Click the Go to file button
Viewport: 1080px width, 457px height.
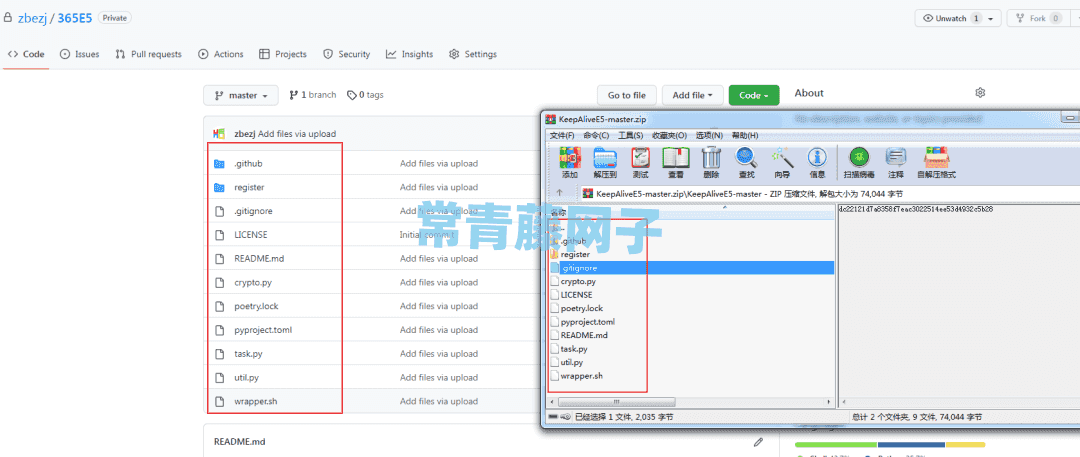coord(627,95)
